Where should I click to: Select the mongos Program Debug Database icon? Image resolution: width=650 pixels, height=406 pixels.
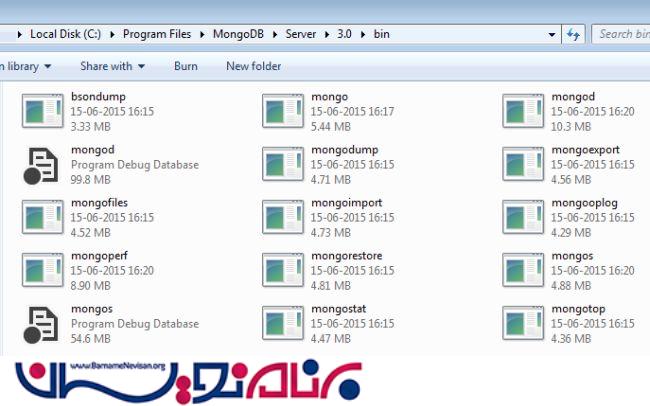[41, 324]
